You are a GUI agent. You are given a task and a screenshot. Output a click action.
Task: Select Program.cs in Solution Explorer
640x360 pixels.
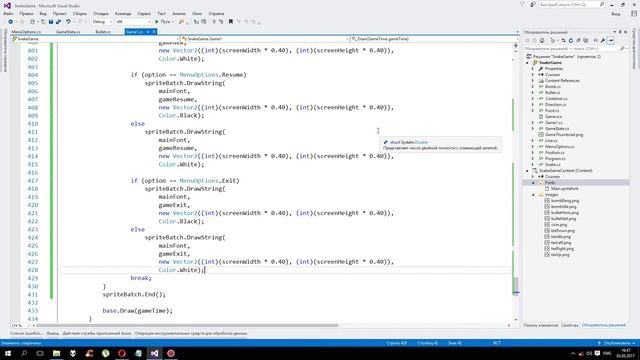click(x=555, y=158)
